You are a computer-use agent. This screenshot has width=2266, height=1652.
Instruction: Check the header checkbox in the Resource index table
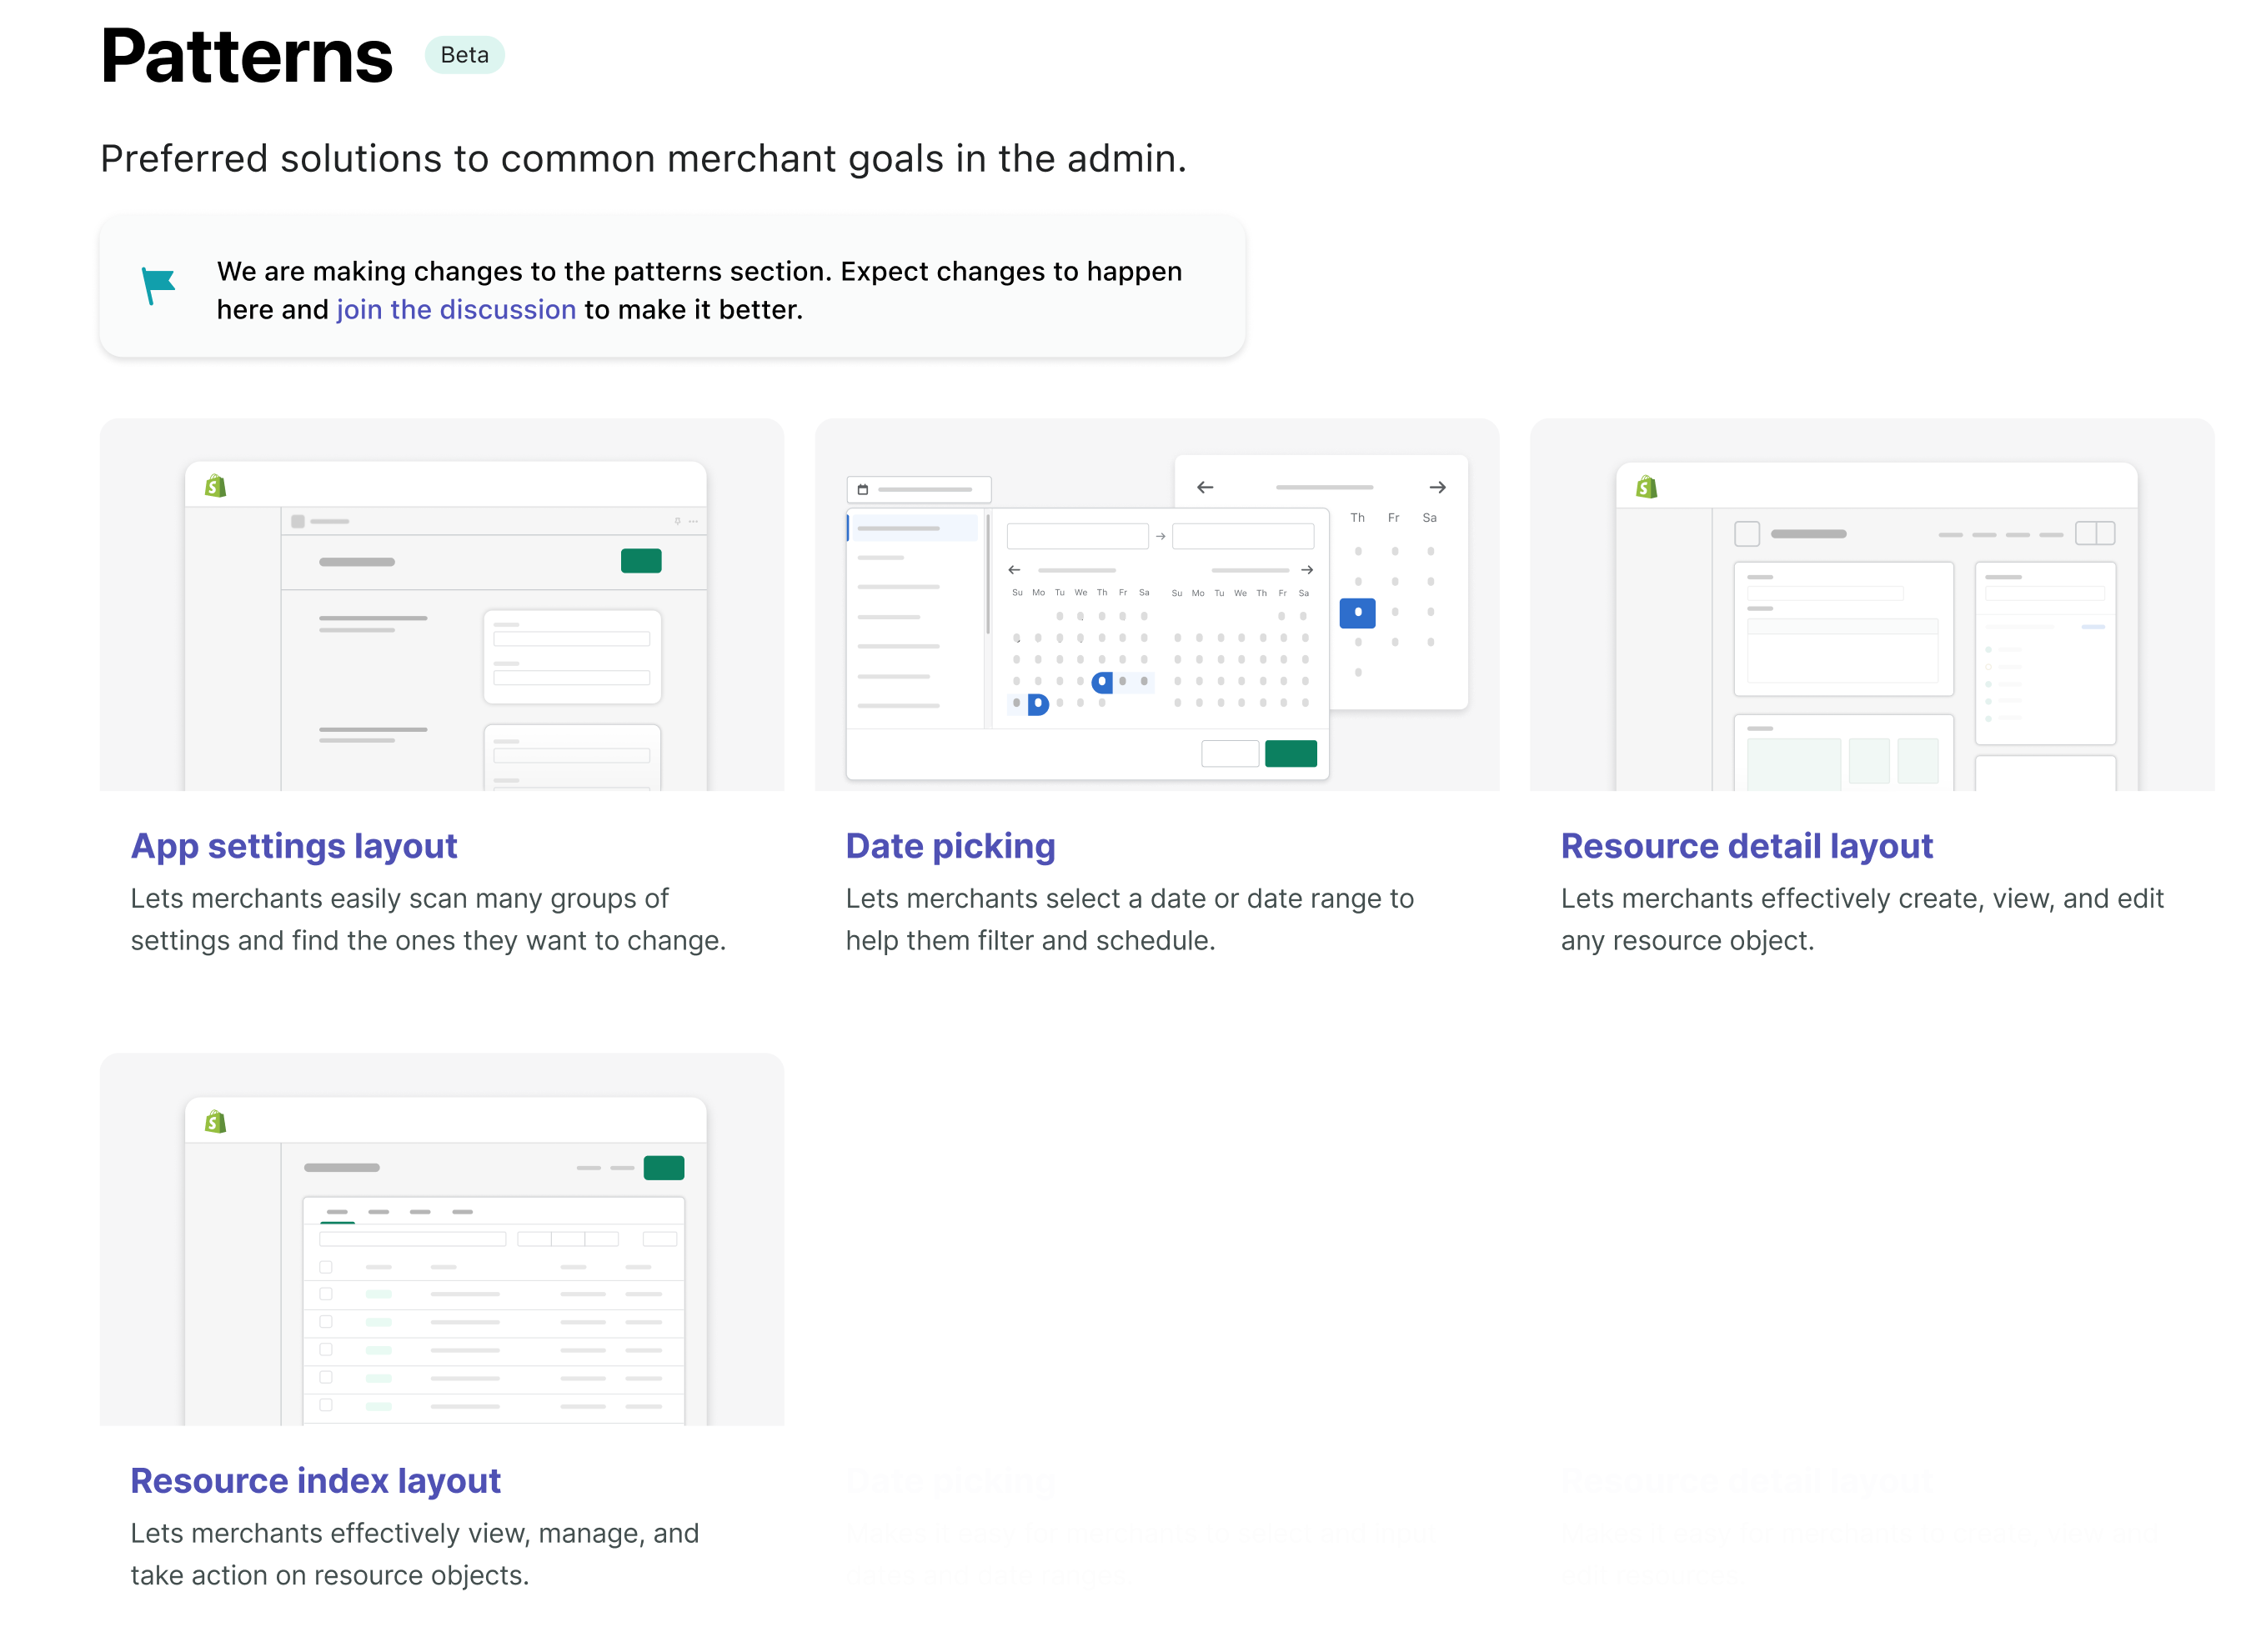327,1268
